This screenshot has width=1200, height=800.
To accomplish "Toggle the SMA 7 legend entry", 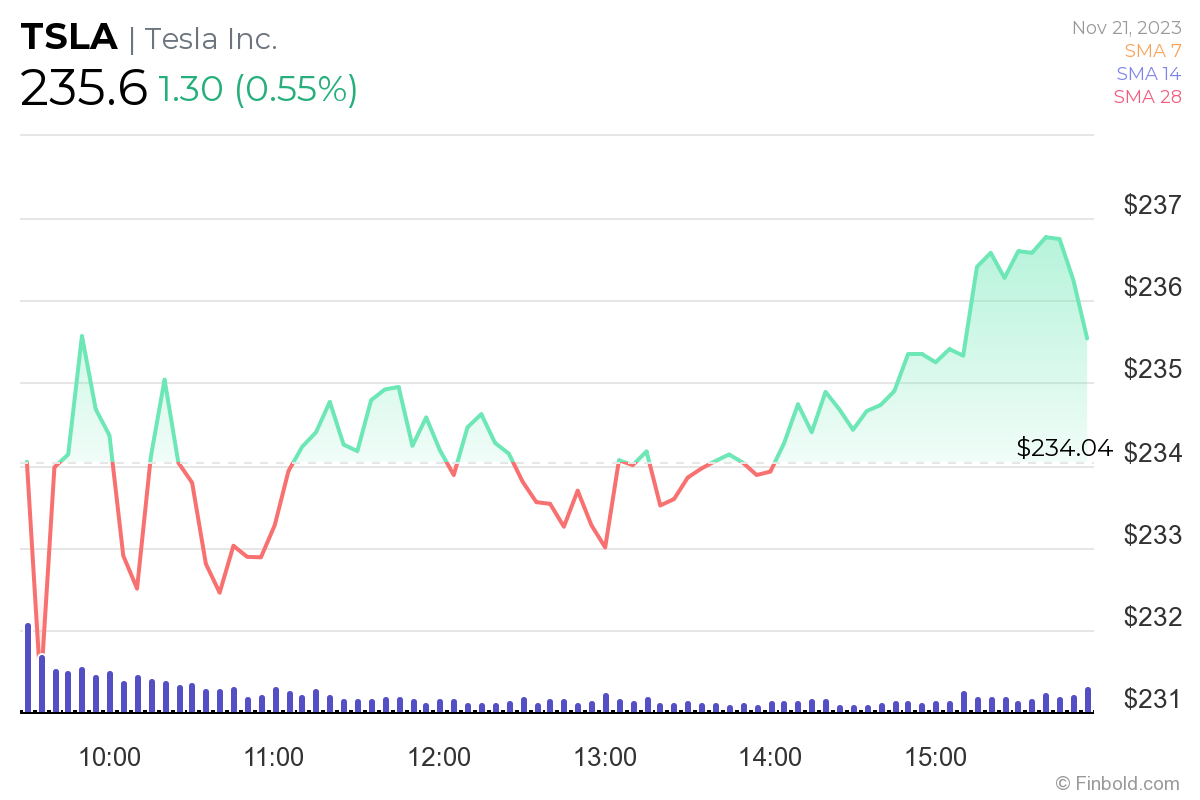I will [x=1153, y=51].
